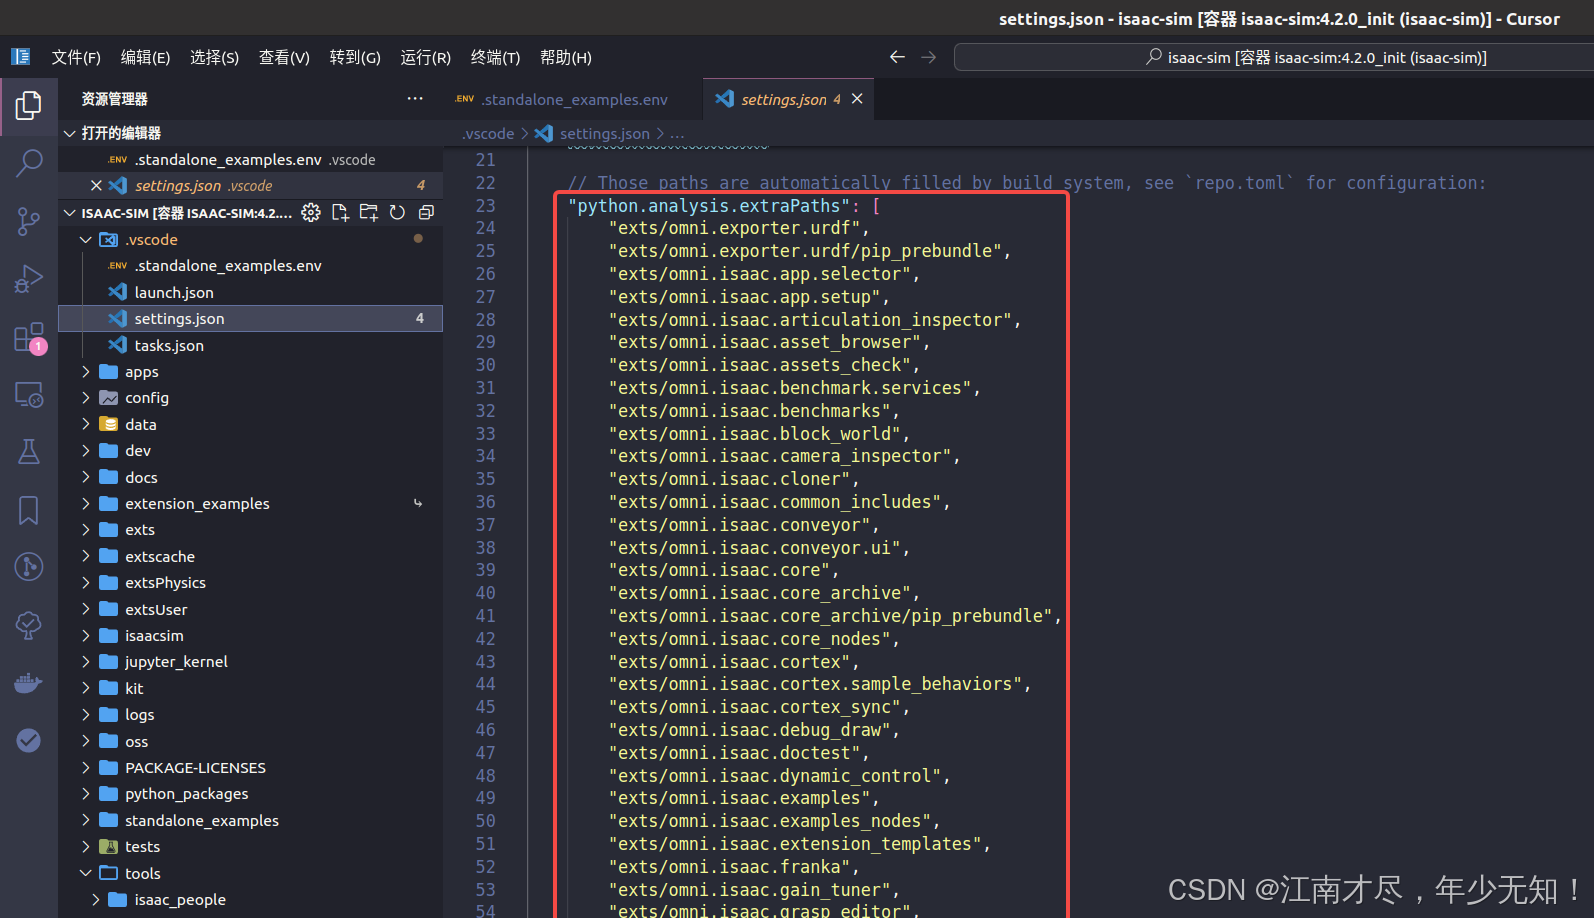Collapse the tools folder
Screen dimensions: 1594x918
(250, 873)
